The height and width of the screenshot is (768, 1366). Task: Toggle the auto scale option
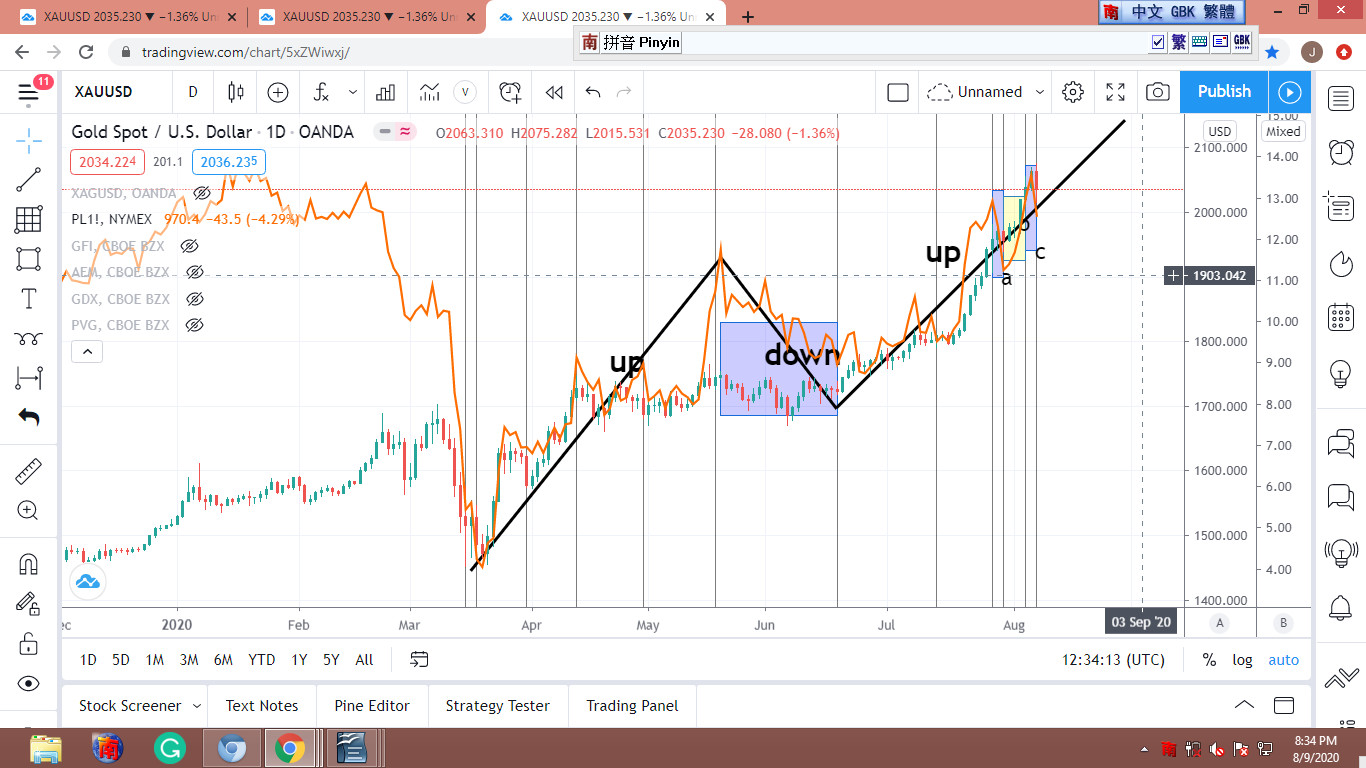click(1283, 660)
